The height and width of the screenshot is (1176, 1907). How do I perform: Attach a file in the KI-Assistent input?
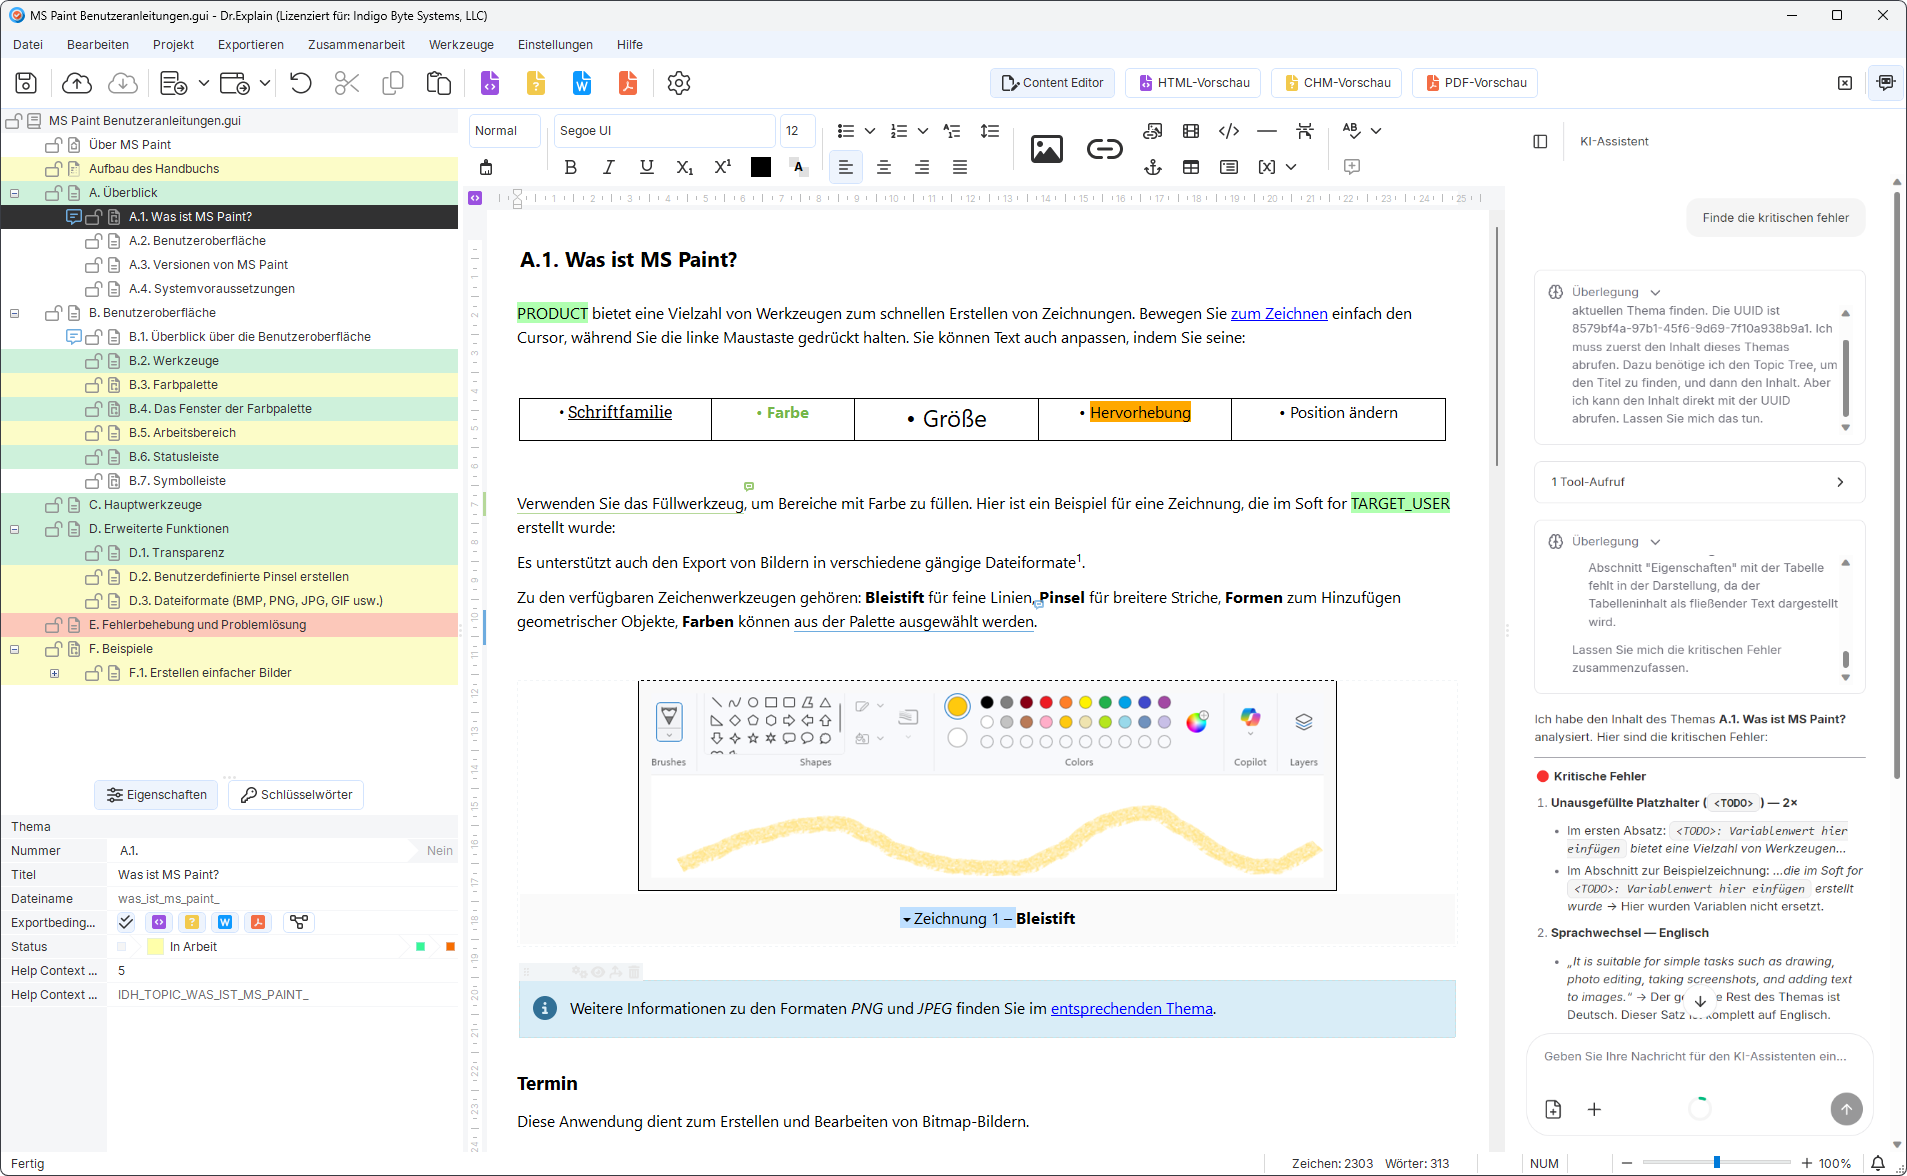click(1553, 1109)
